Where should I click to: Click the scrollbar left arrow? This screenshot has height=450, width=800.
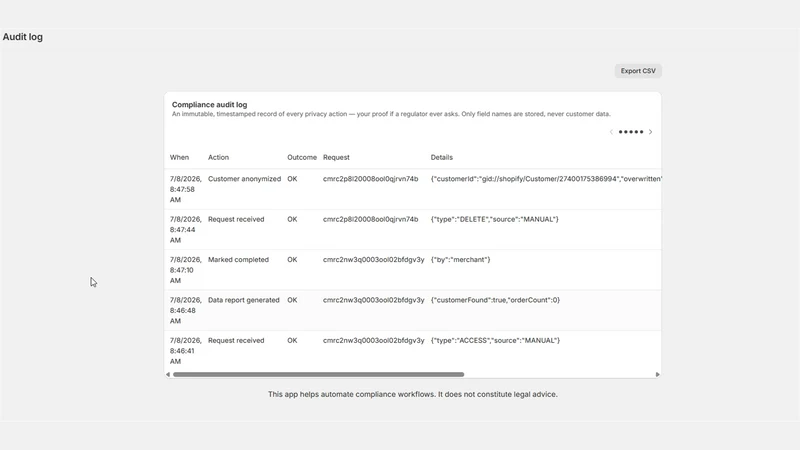pyautogui.click(x=168, y=374)
